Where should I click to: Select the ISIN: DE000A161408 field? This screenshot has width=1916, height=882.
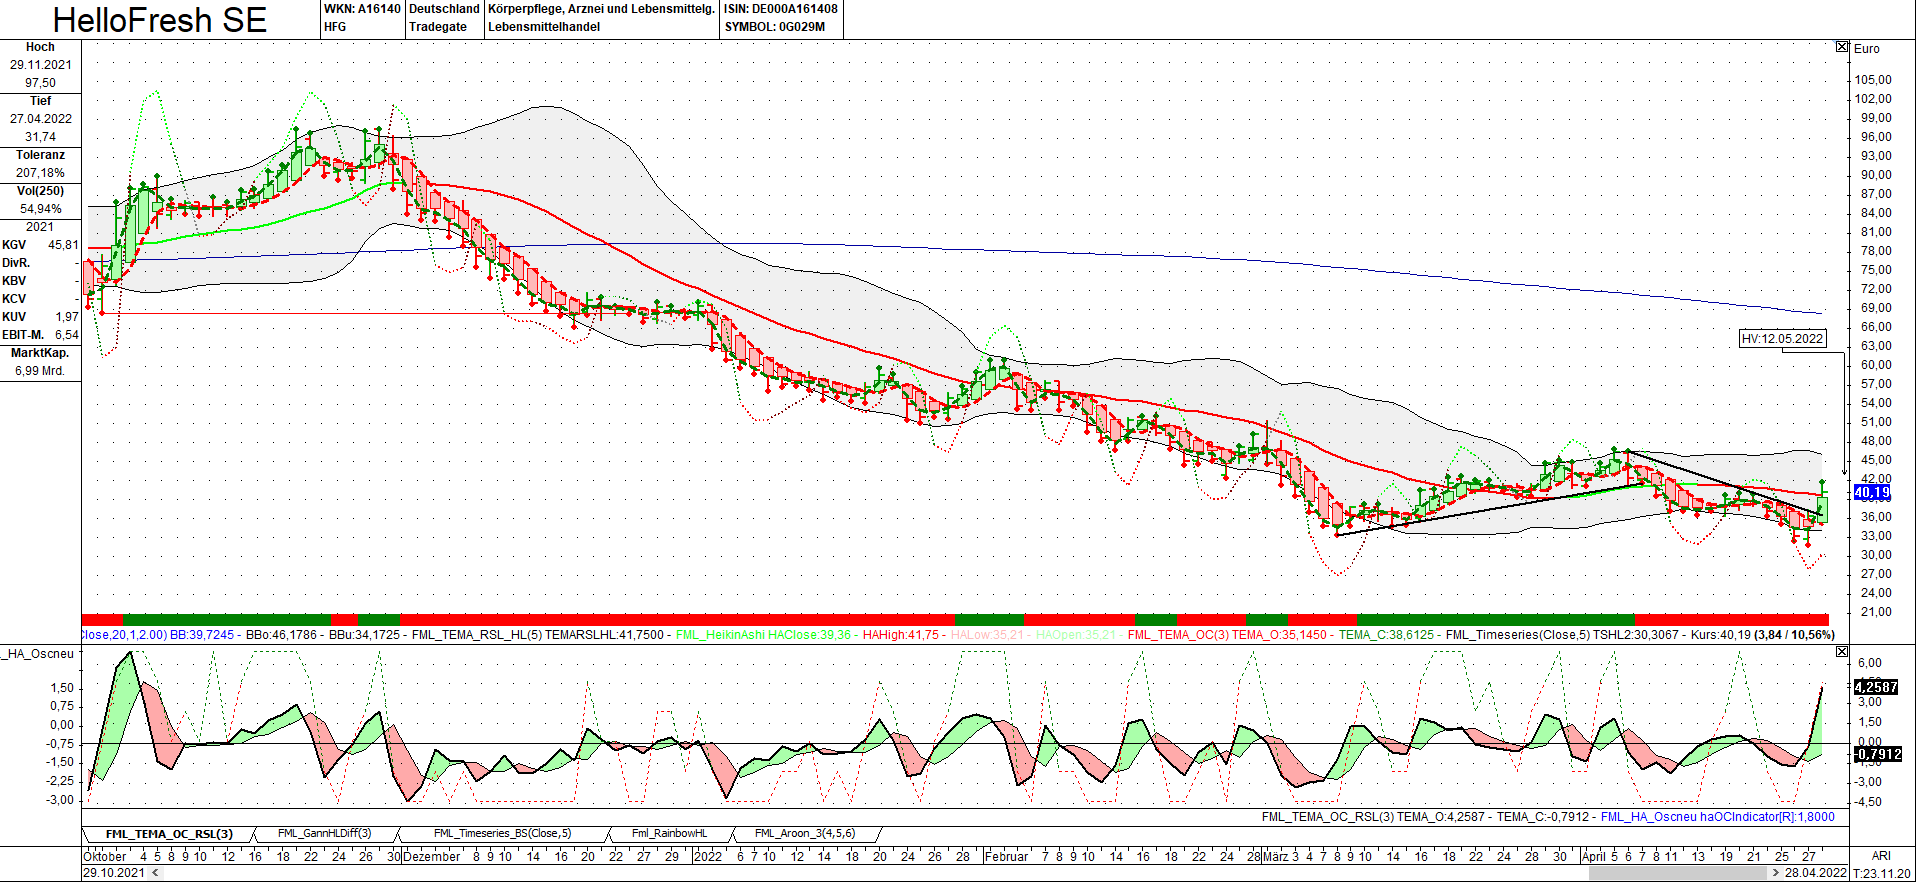click(781, 9)
